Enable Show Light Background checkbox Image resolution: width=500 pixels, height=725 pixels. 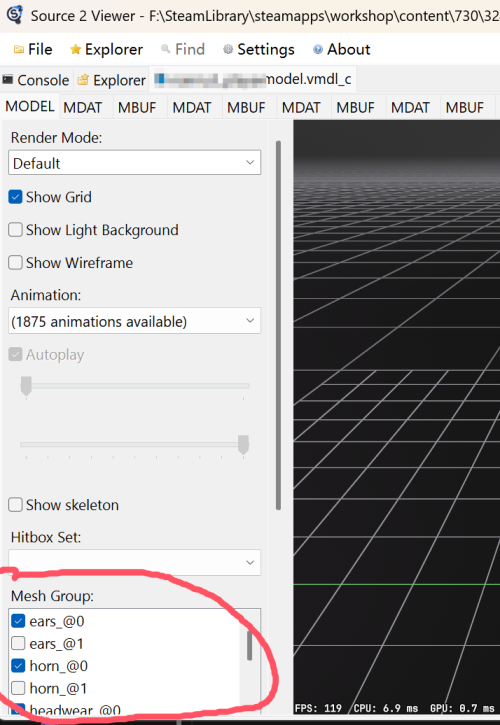[15, 230]
